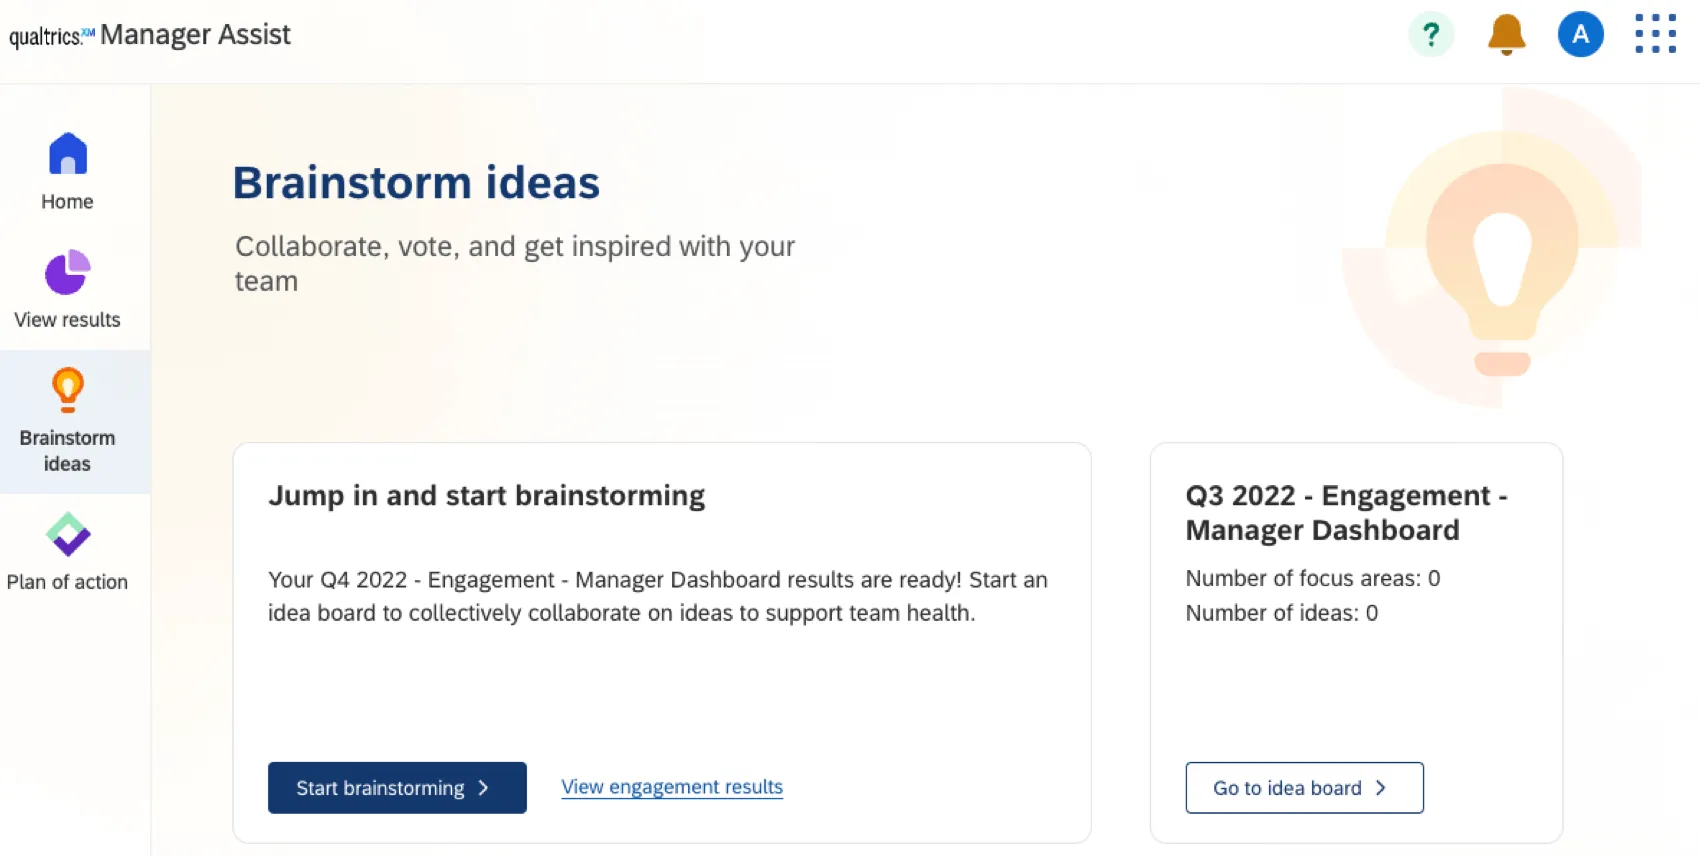1700x856 pixels.
Task: Click the Qualtrics XM logo
Action: 50,34
